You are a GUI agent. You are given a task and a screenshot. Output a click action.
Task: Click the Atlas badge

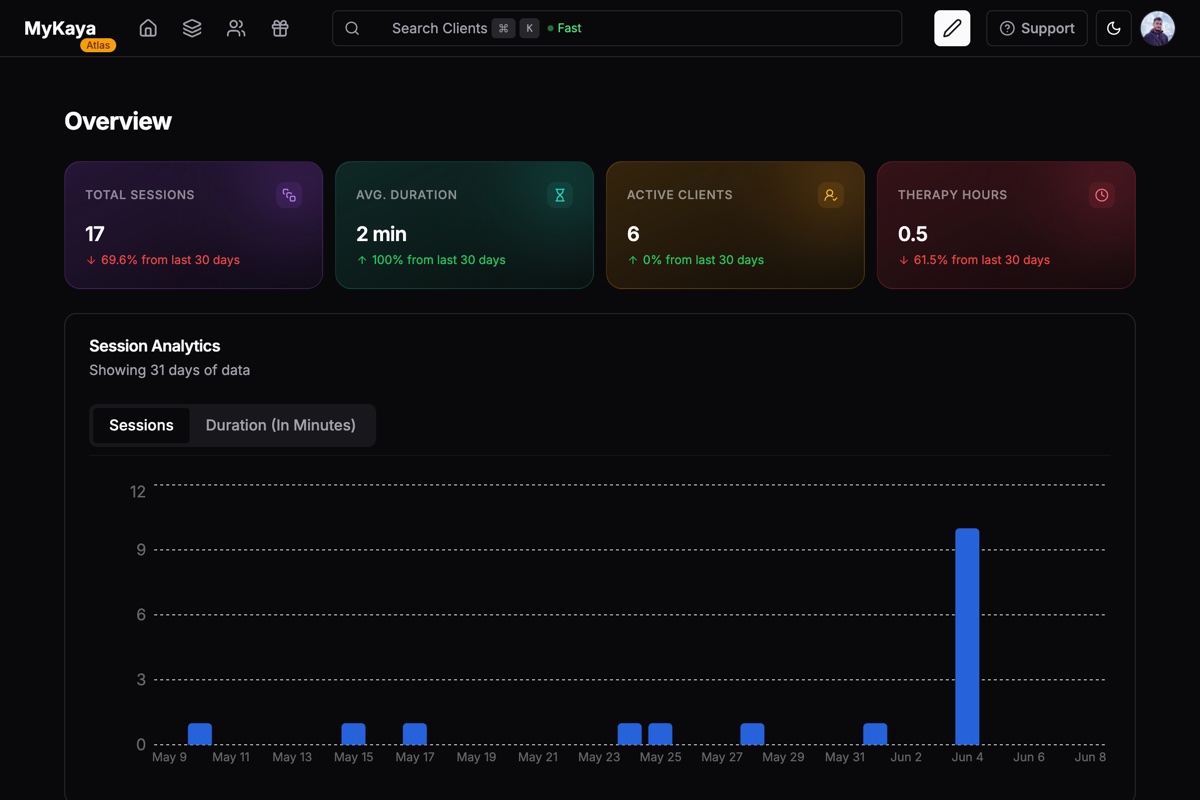pyautogui.click(x=98, y=45)
